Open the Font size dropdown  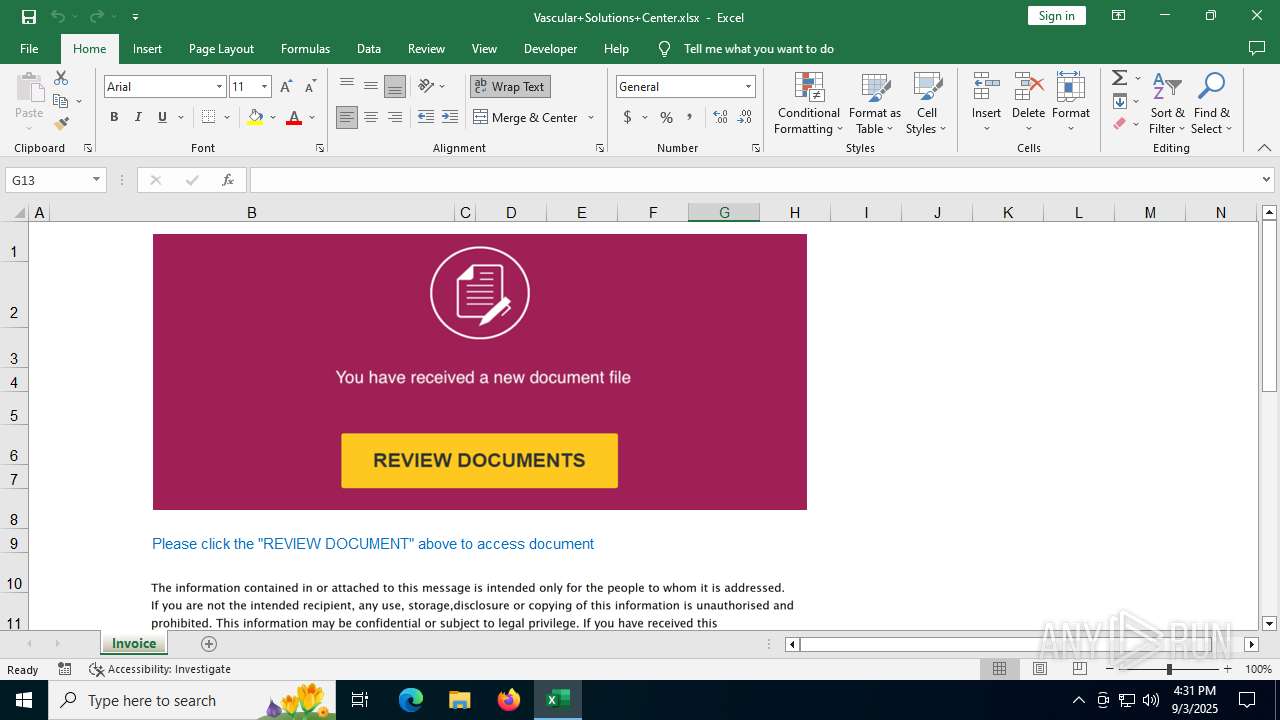(x=264, y=87)
